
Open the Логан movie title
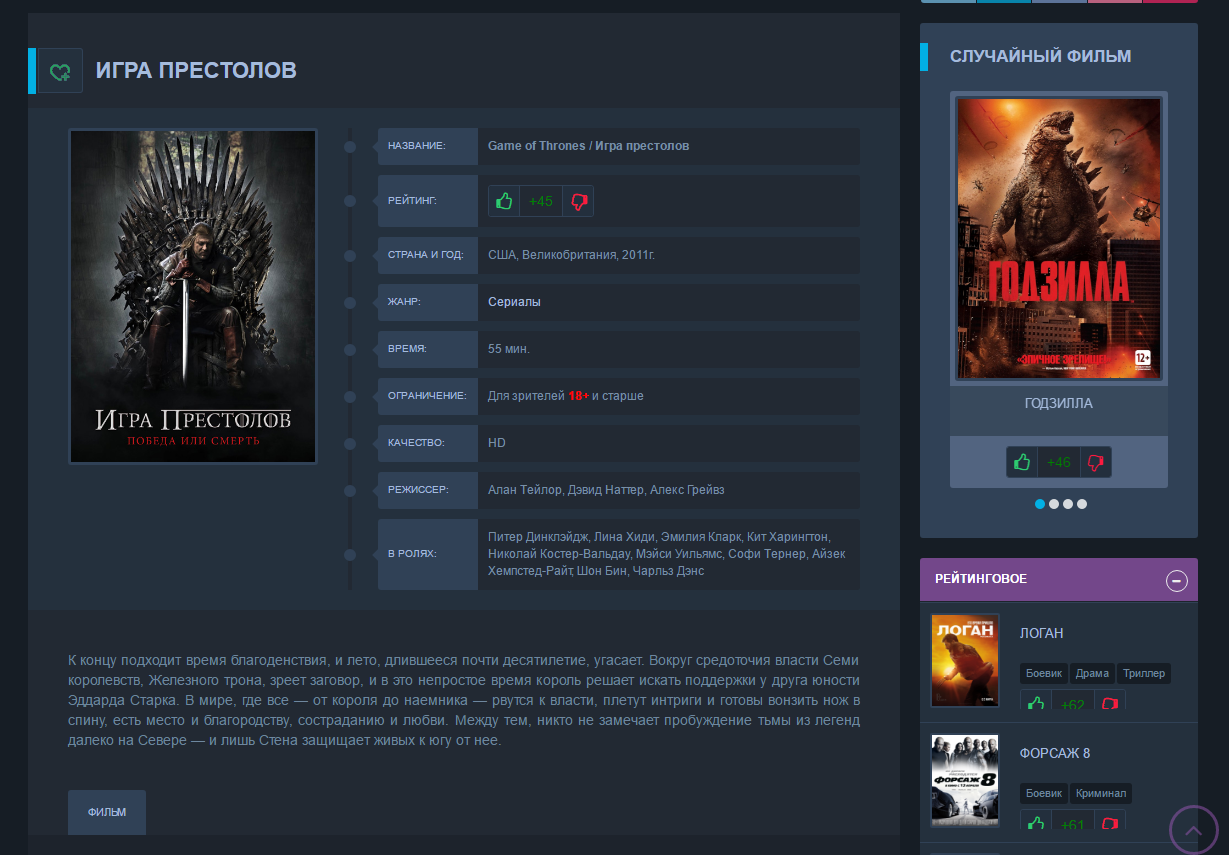(1041, 633)
